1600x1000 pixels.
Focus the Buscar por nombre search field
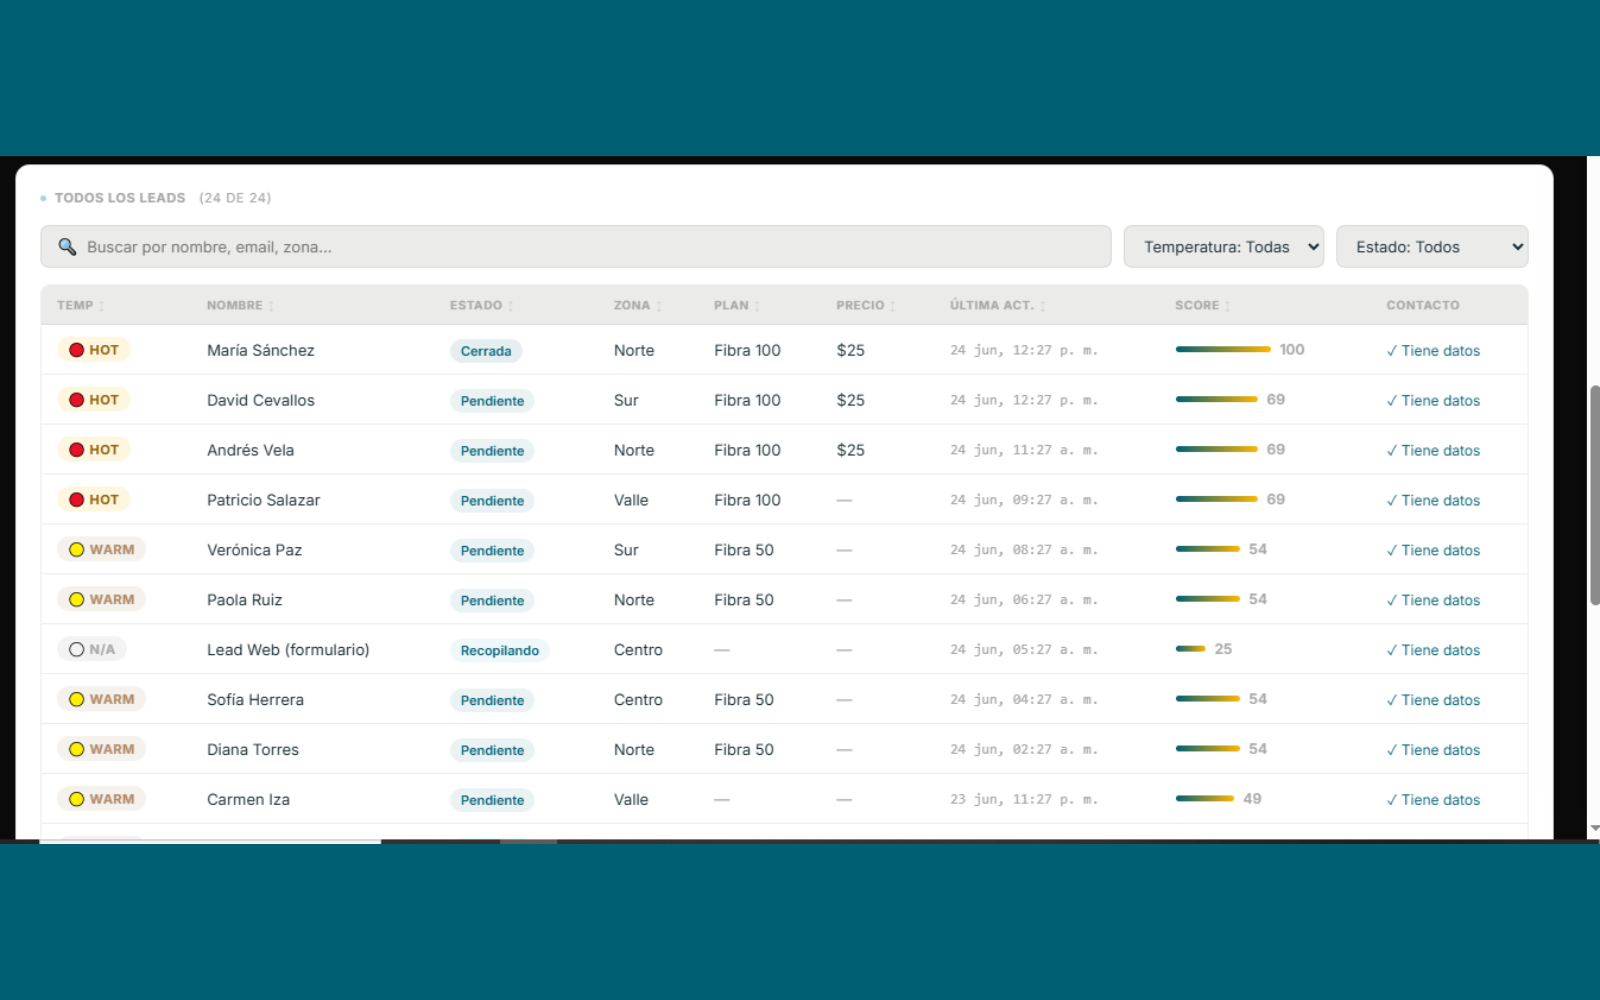click(576, 247)
